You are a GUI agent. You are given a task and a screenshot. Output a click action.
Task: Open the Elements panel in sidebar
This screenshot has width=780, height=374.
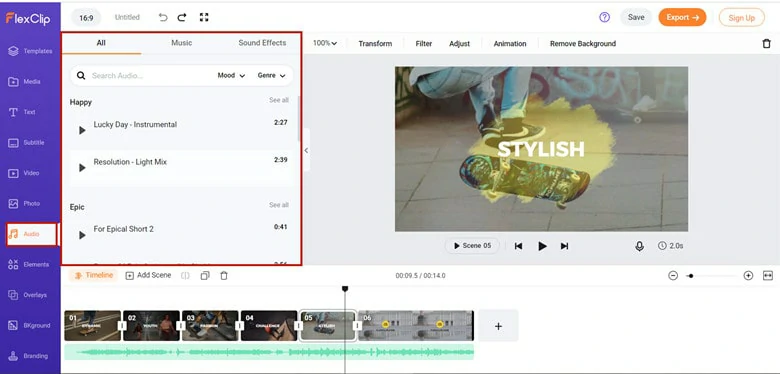coord(29,265)
